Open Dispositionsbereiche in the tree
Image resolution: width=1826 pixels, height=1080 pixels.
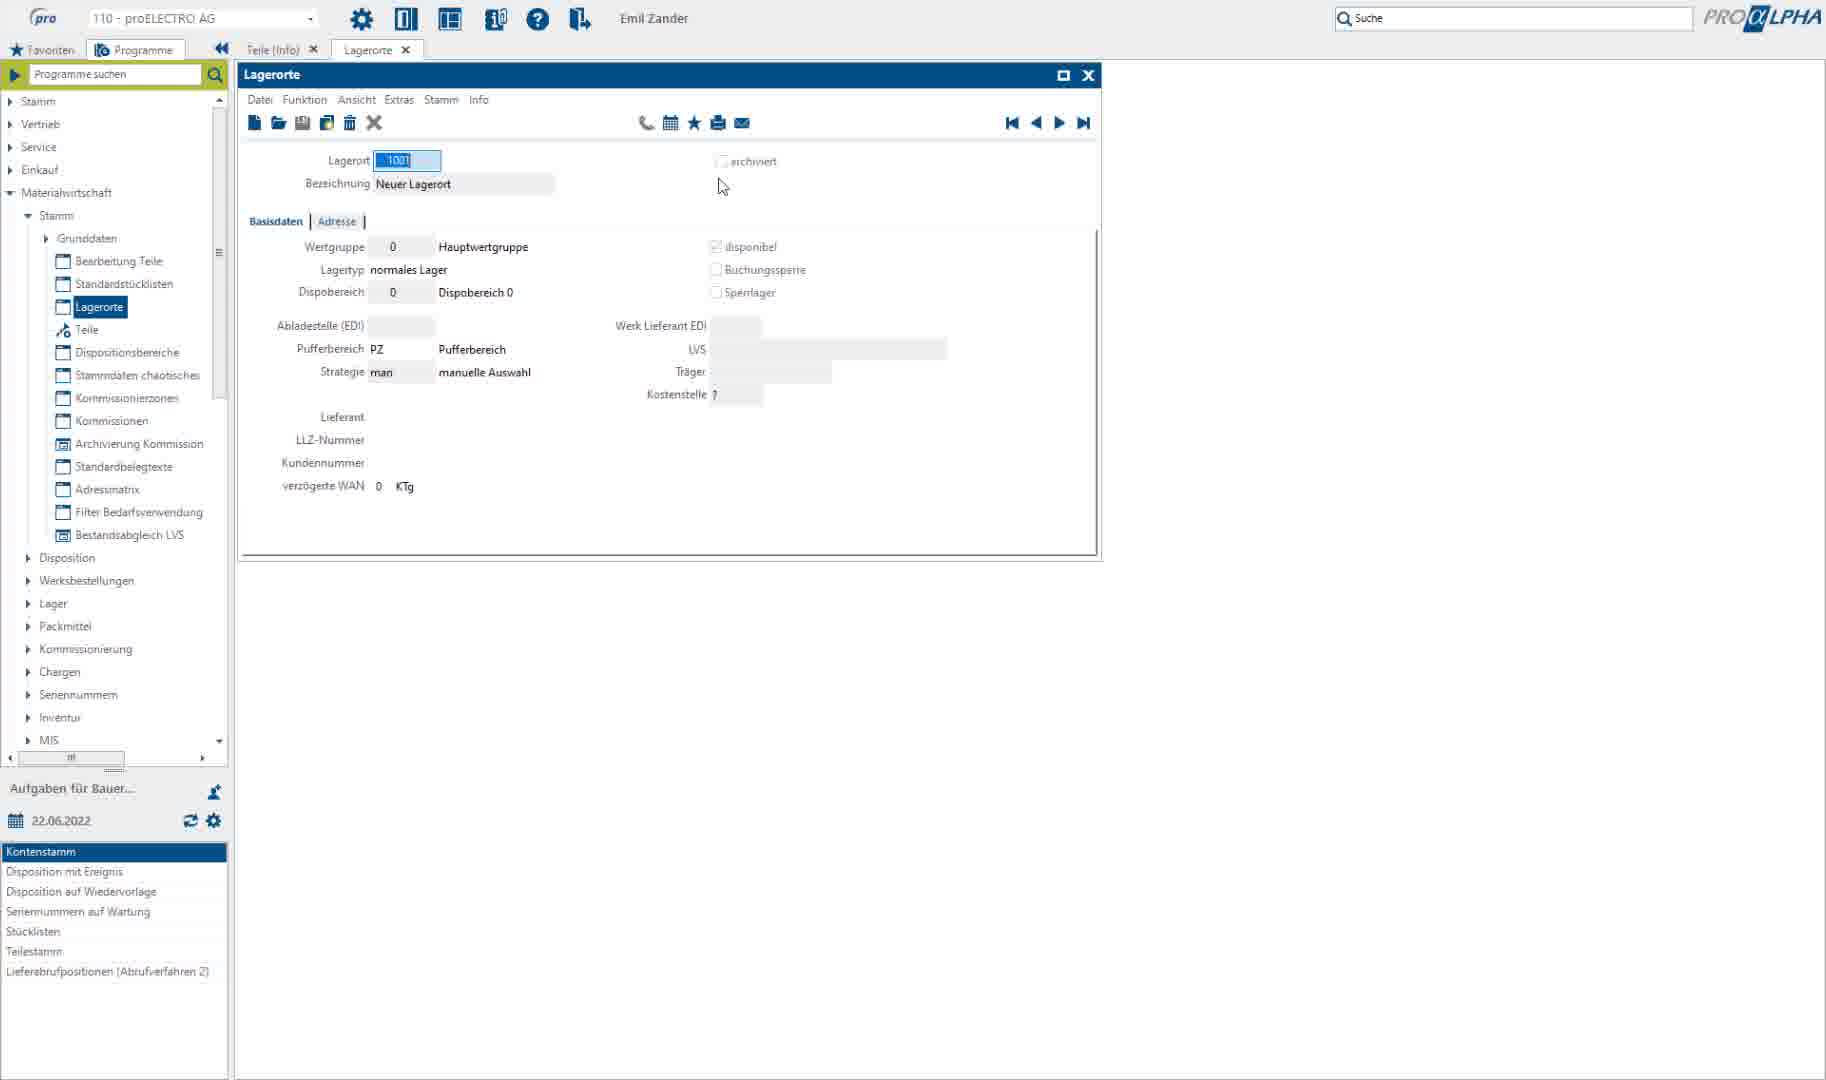127,353
